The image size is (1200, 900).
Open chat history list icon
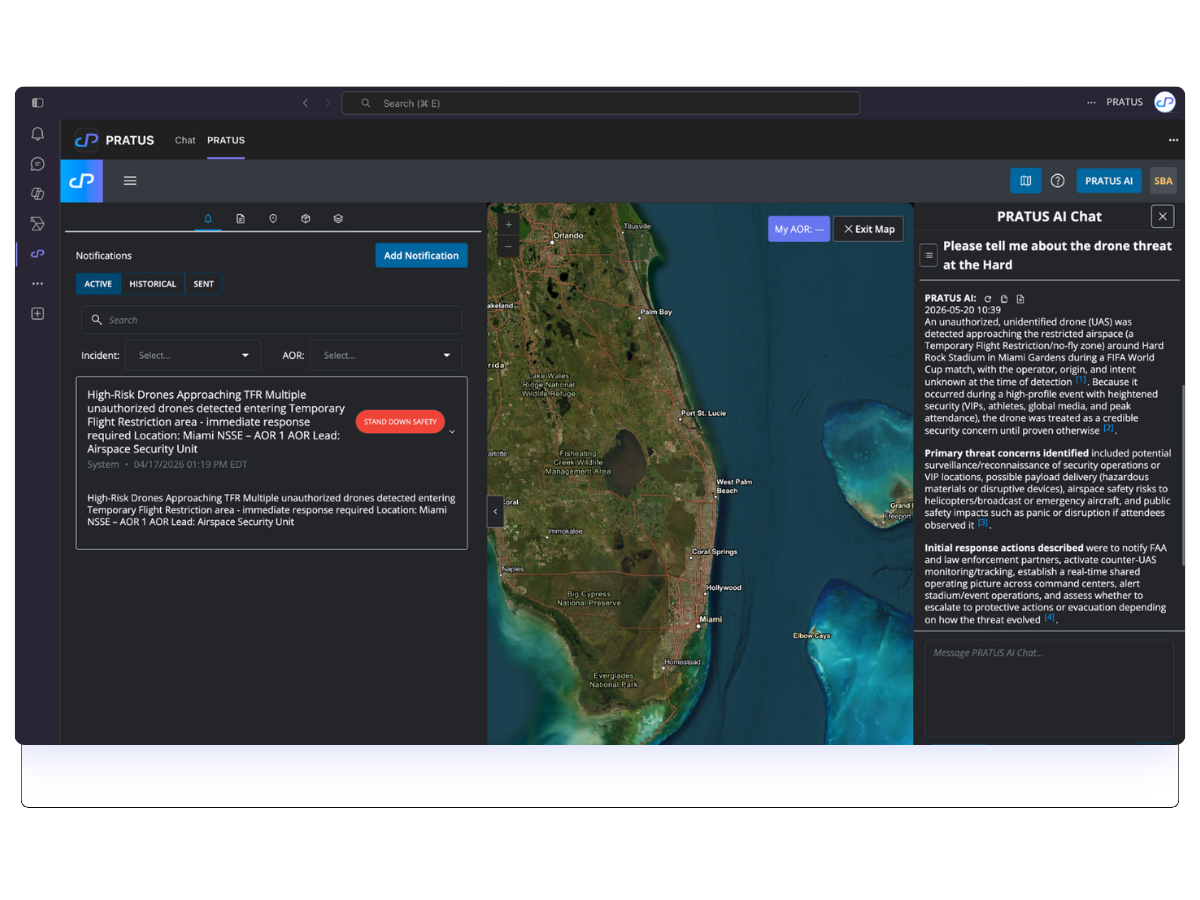coord(928,255)
